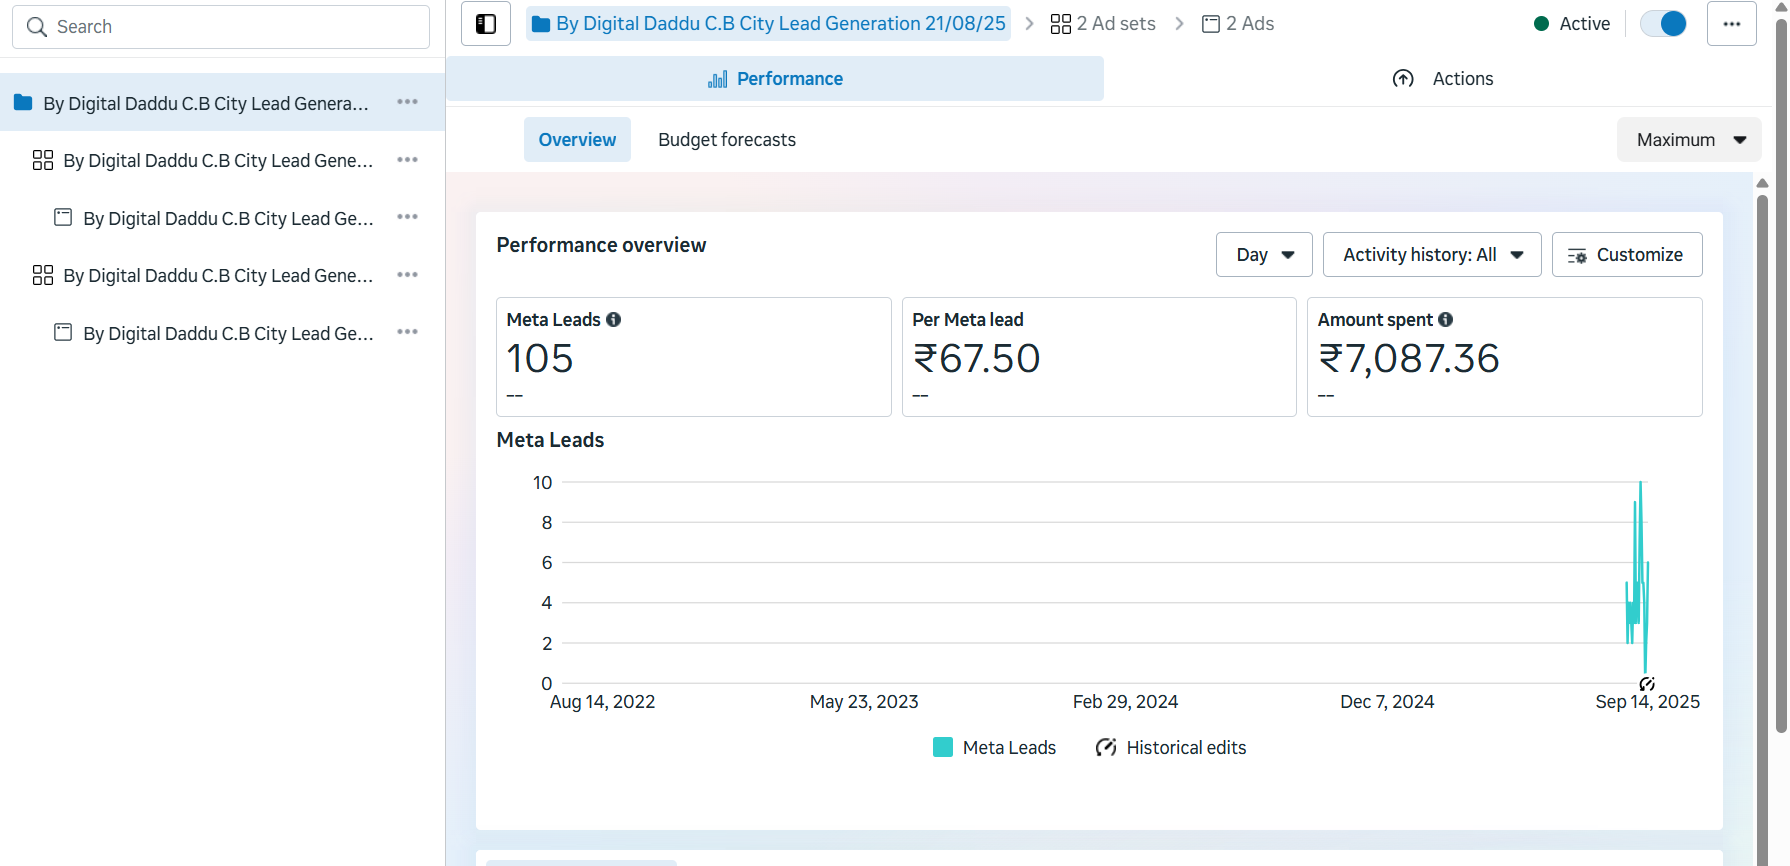
Task: Click the Meta Leads info icon
Action: click(x=614, y=320)
